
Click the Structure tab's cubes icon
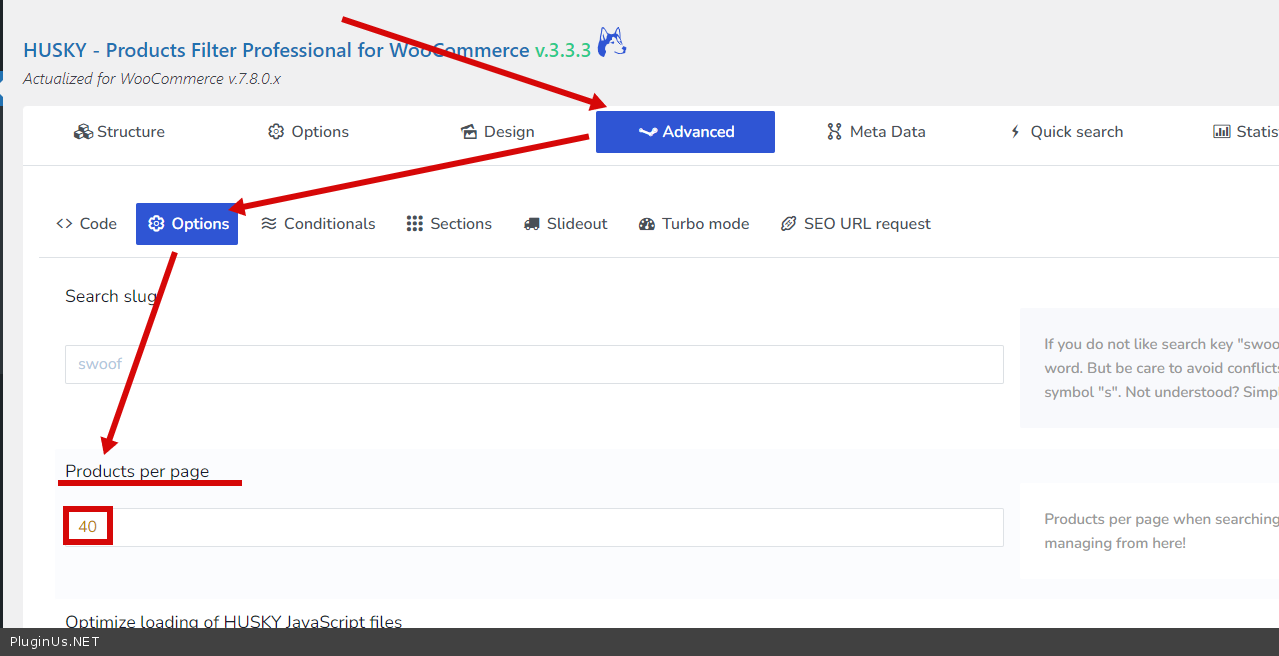(x=83, y=132)
